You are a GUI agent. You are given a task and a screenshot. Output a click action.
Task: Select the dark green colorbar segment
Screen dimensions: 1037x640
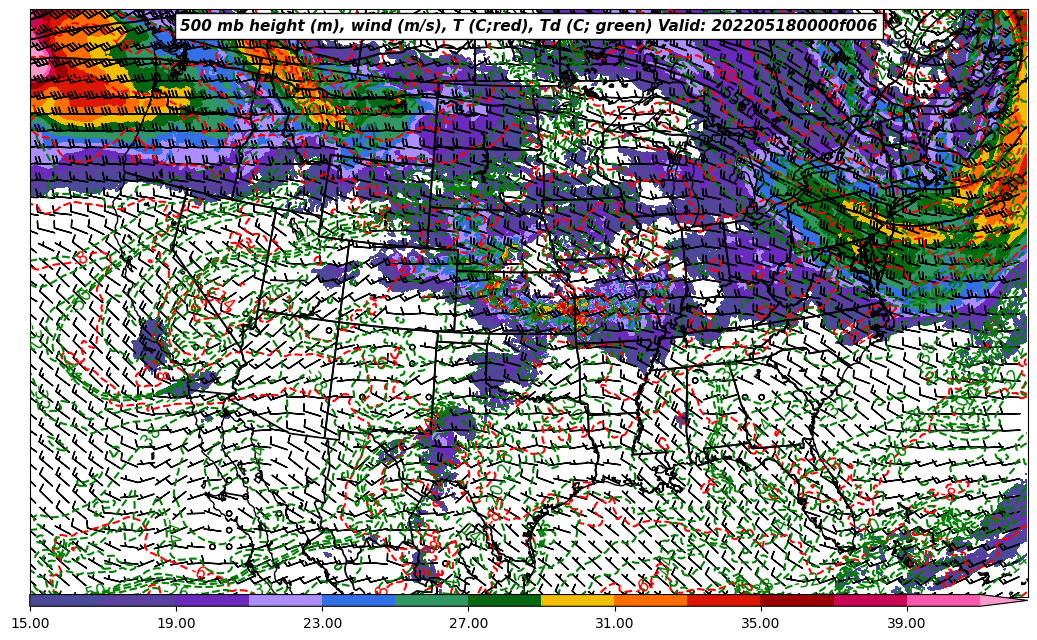point(504,600)
